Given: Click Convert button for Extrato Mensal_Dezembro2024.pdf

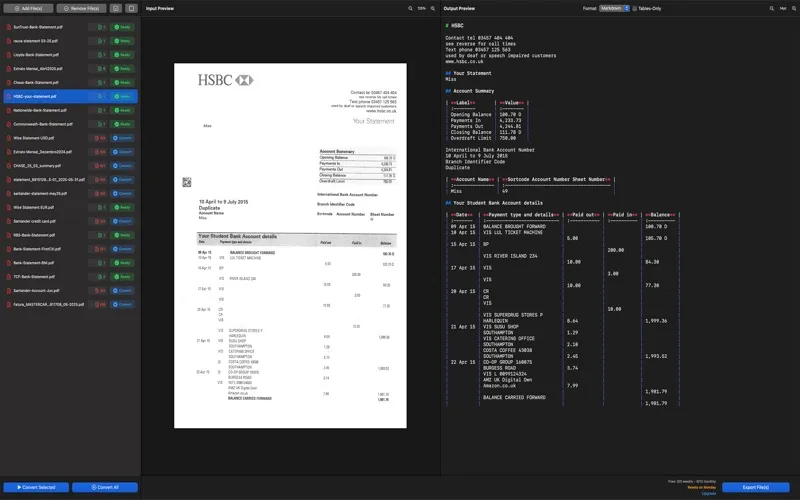Looking at the screenshot, I should click(x=122, y=152).
